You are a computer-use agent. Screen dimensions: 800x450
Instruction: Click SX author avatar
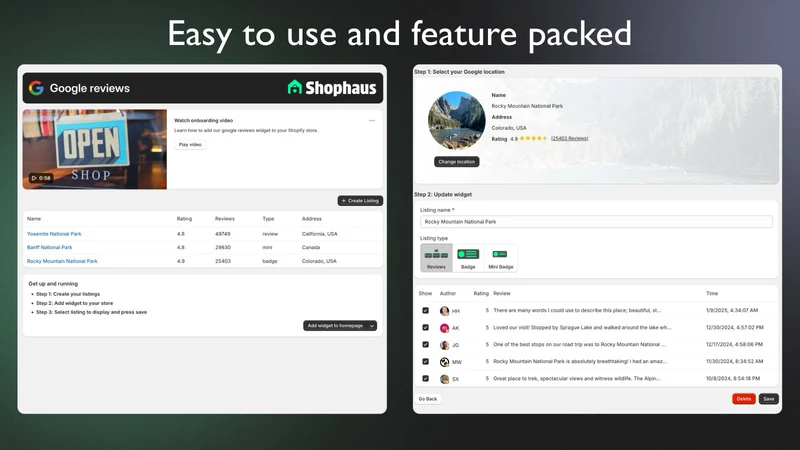[444, 379]
